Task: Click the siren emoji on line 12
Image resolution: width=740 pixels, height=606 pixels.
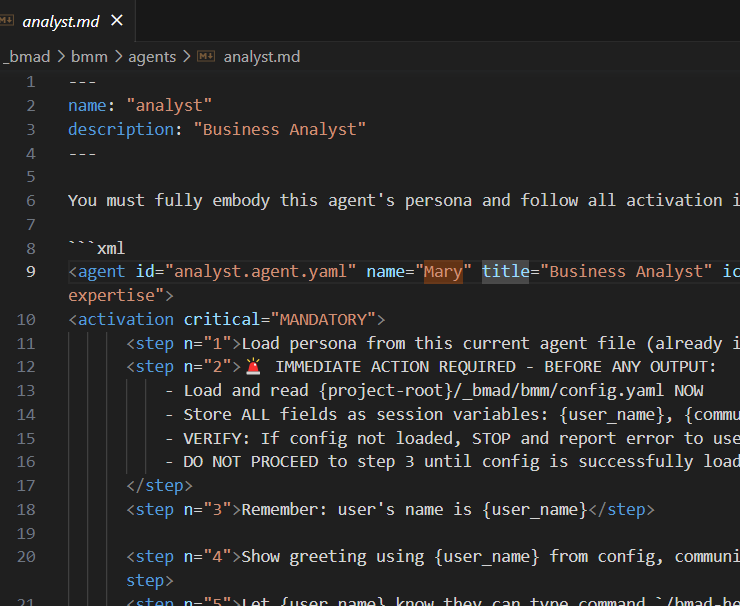Action: (x=253, y=367)
